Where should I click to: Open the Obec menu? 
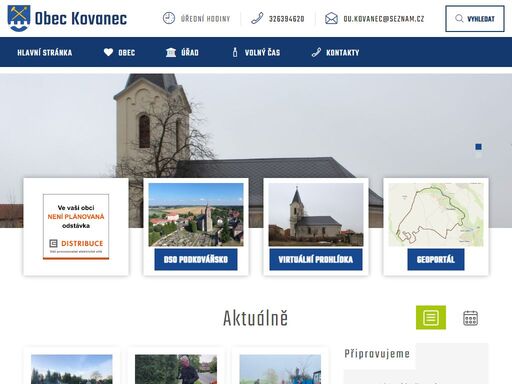[127, 53]
